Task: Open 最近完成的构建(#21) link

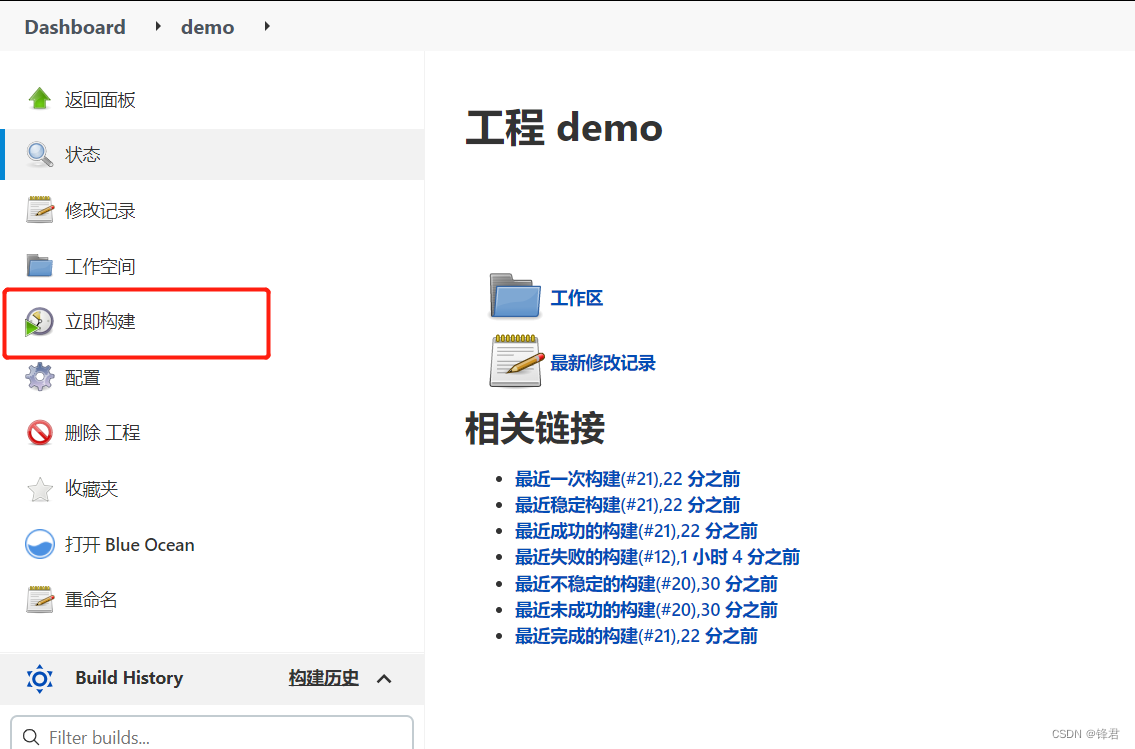Action: click(636, 636)
